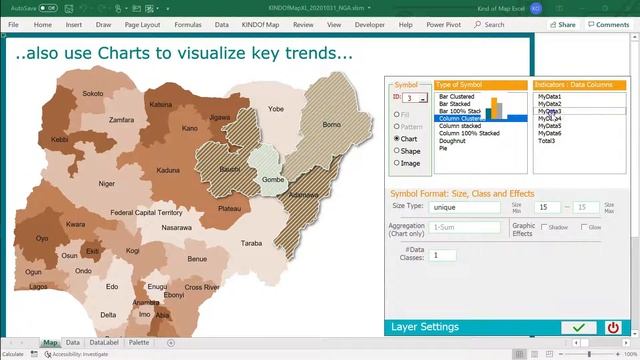The width and height of the screenshot is (640, 360).
Task: Select MyData2 indicator column
Action: click(549, 104)
